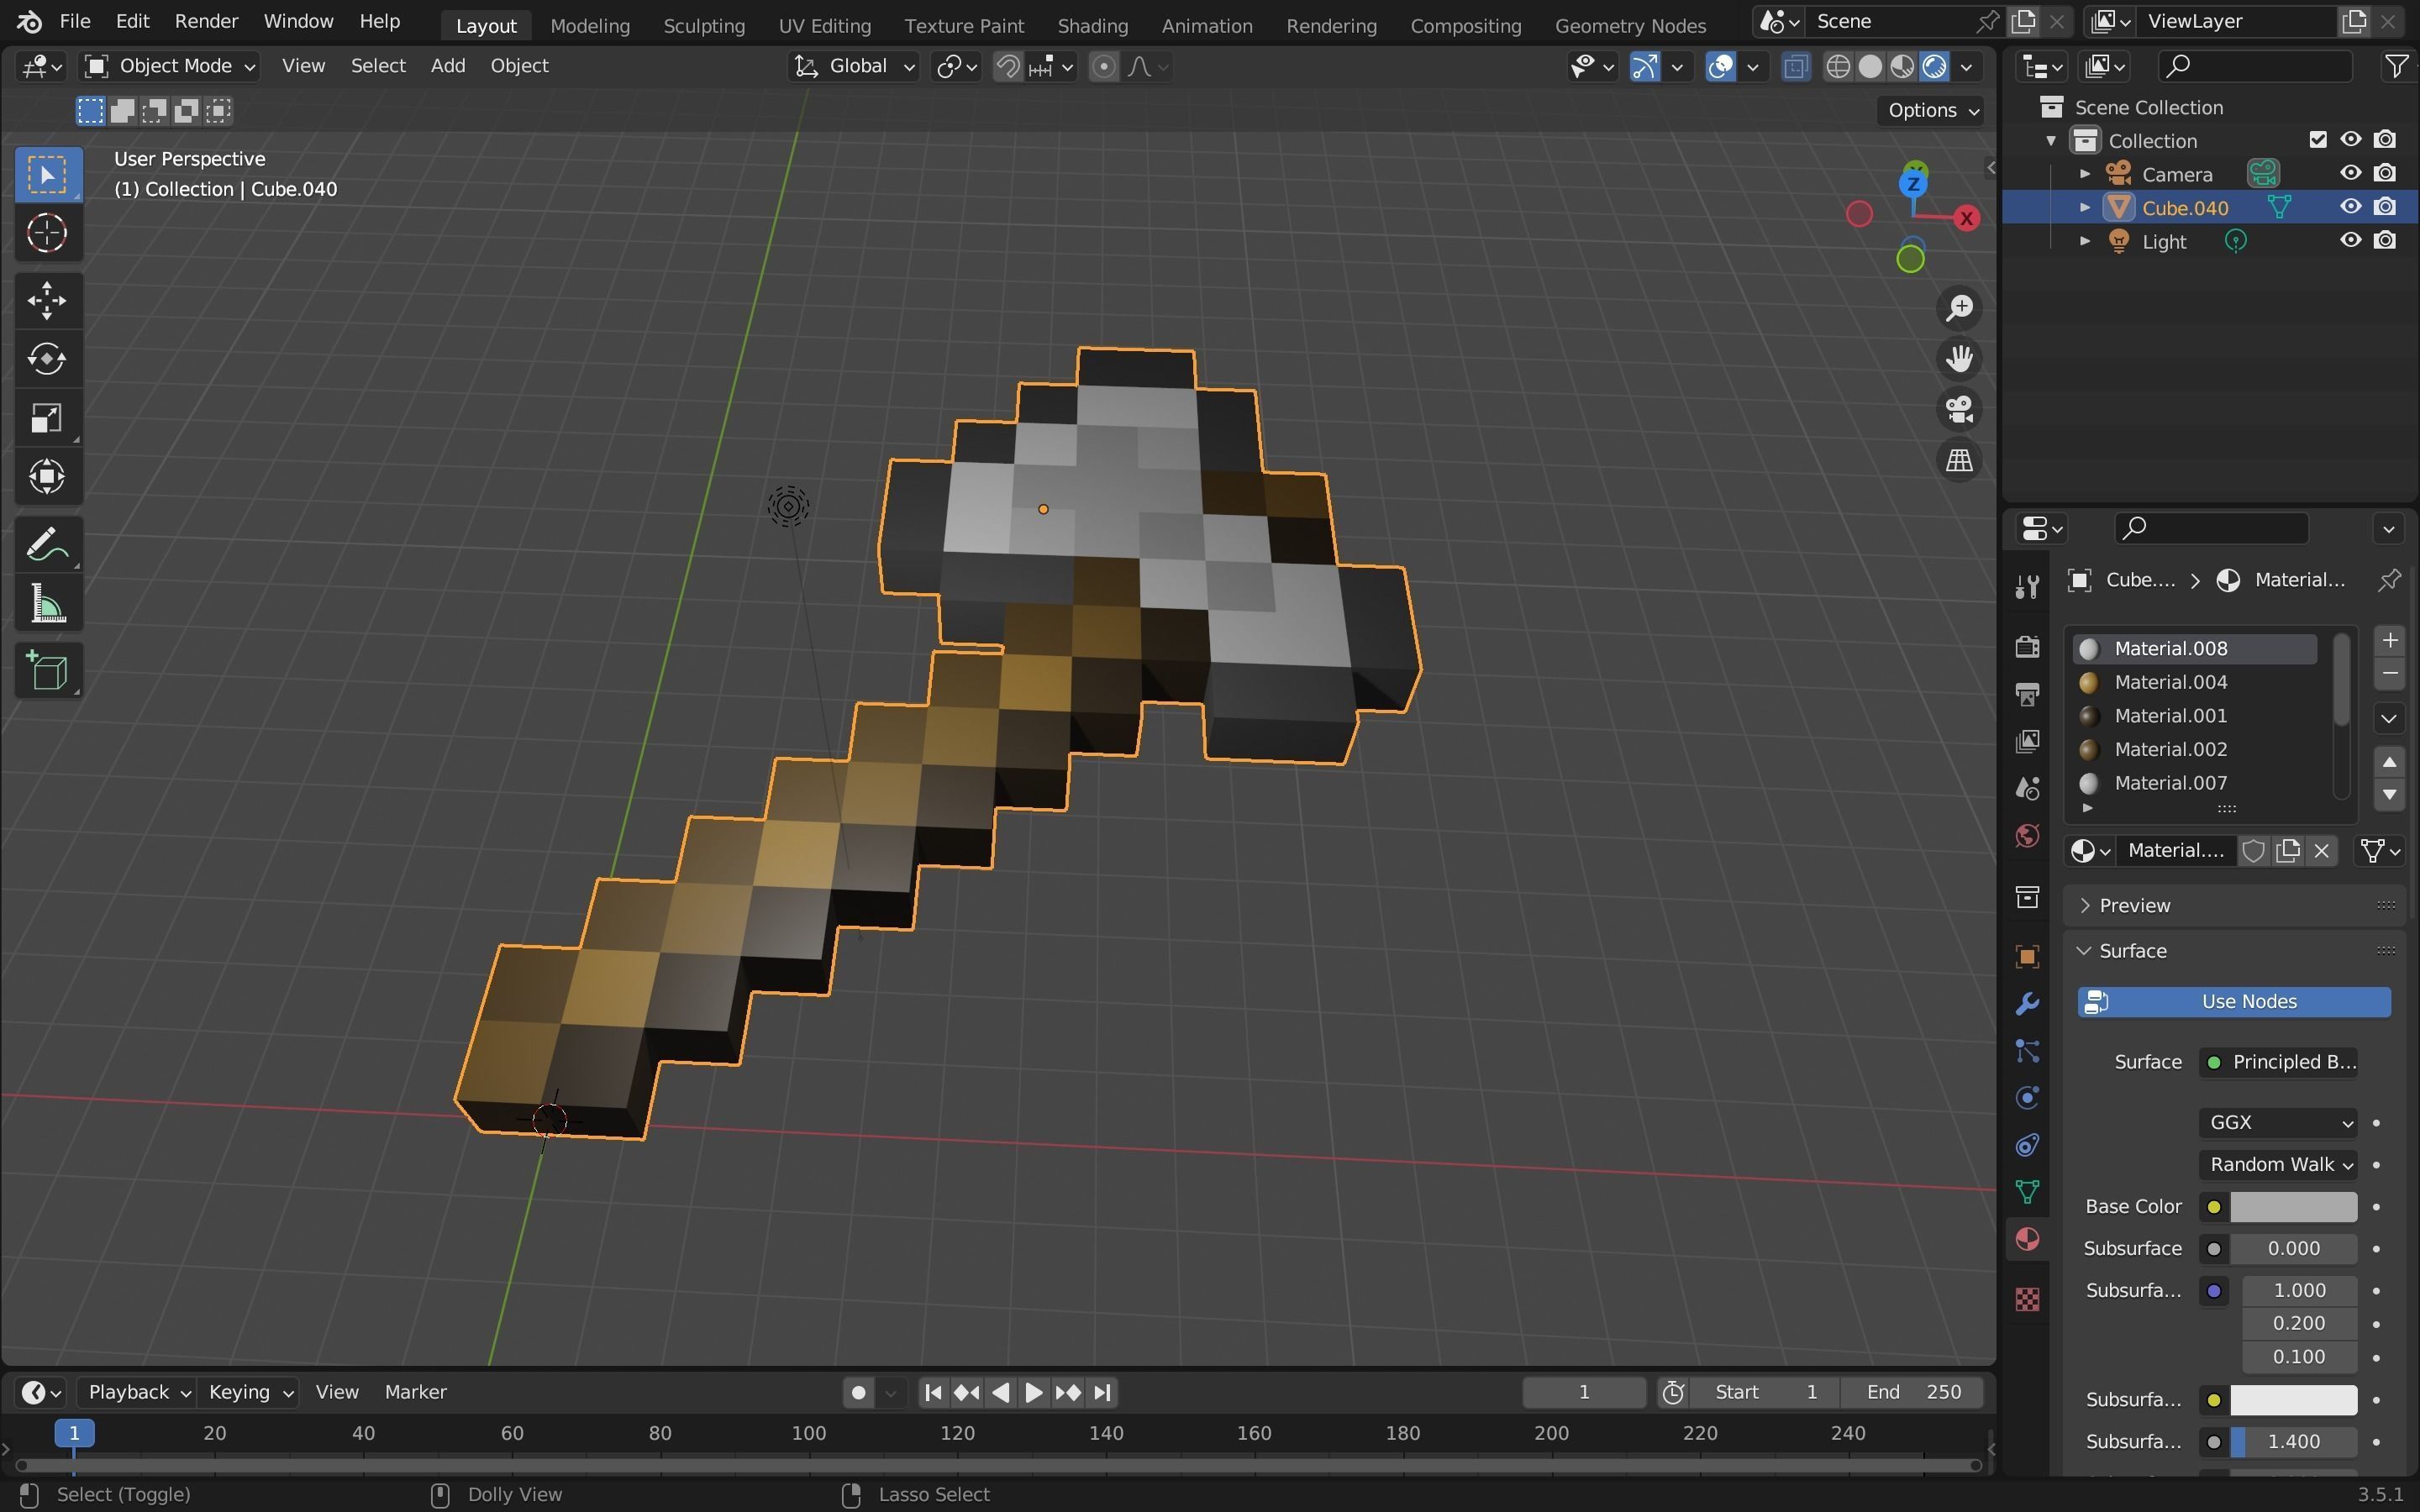Toggle snapping magnet icon

(x=1008, y=67)
